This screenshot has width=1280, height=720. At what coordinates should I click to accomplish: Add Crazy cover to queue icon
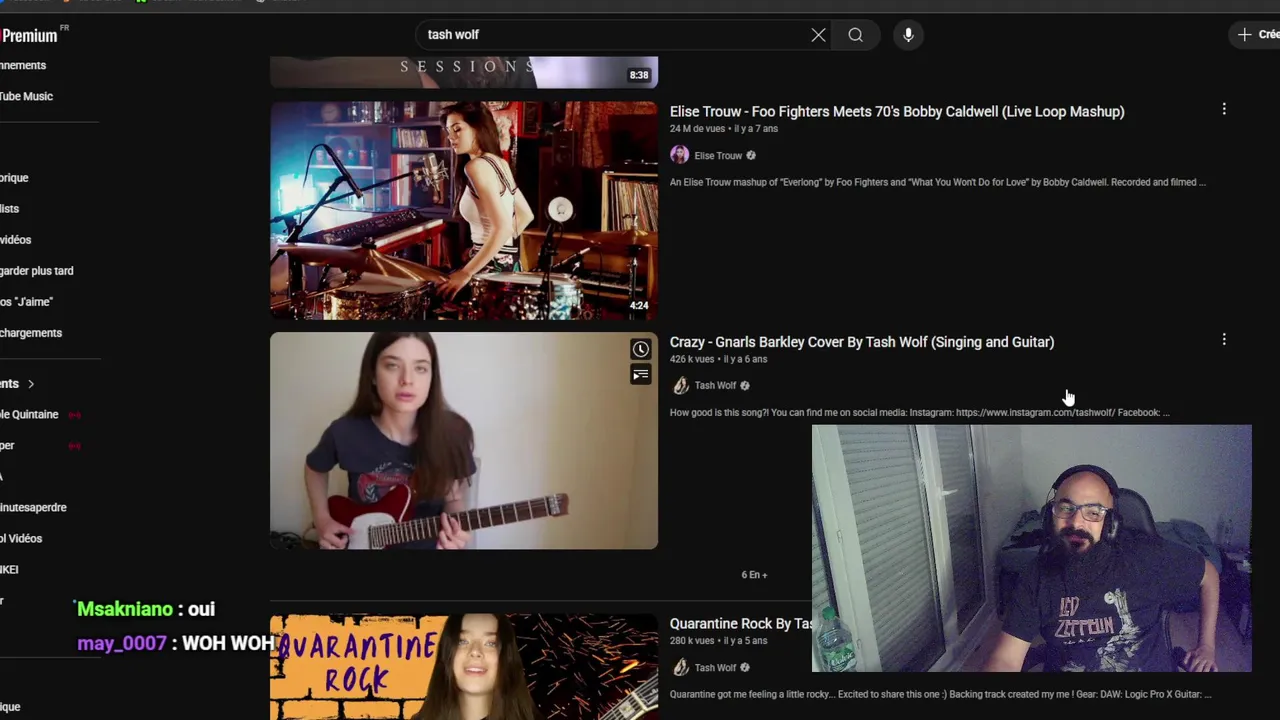click(x=640, y=375)
